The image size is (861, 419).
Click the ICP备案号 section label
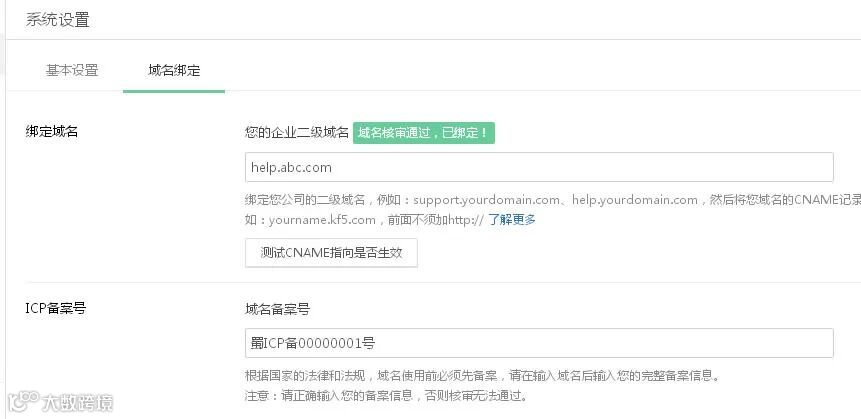click(55, 308)
